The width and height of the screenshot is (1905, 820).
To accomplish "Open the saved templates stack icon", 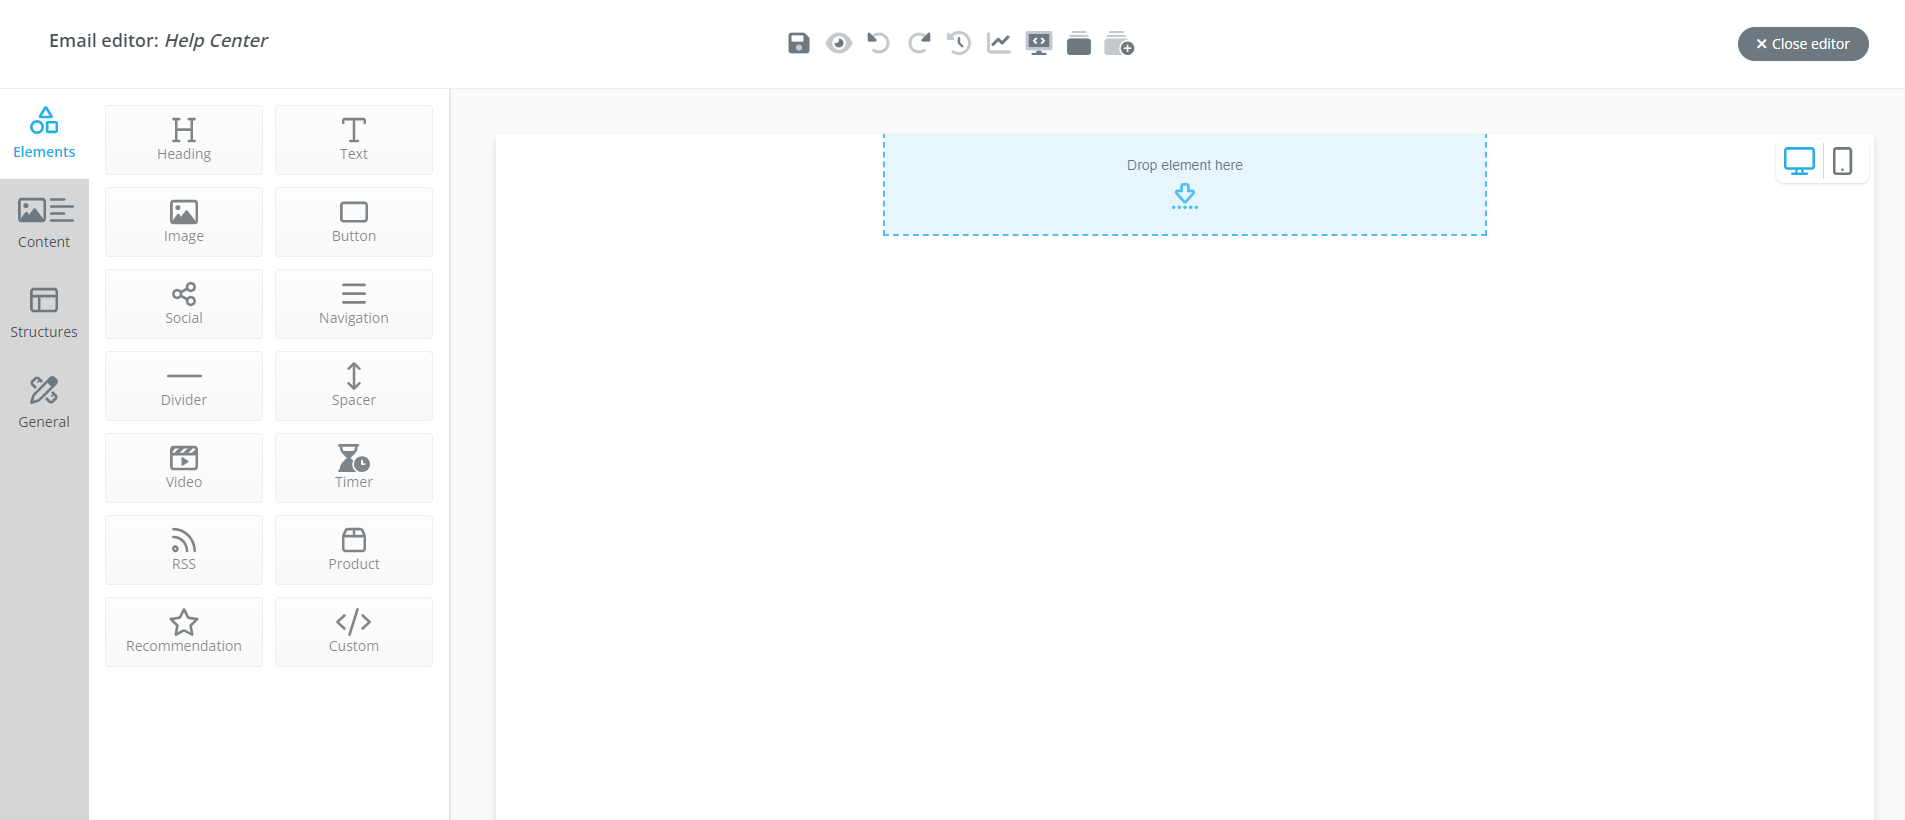I will coord(1079,43).
